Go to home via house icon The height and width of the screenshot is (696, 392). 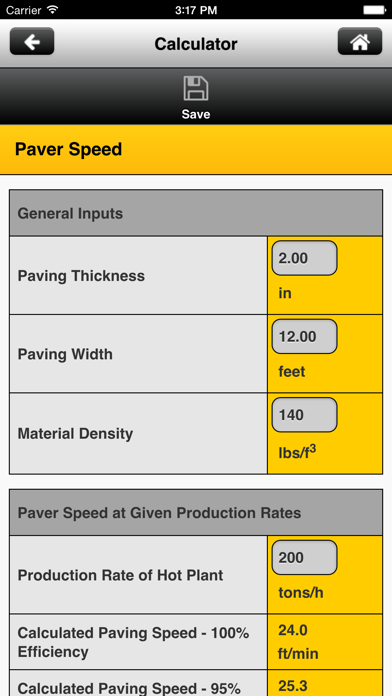(360, 41)
